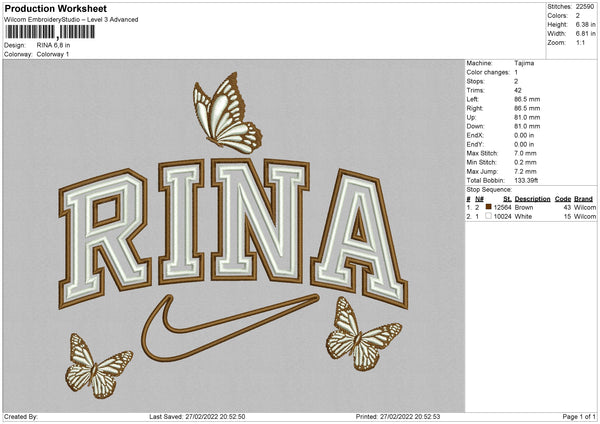Click the 'Page 1 of 1' footer text
Image resolution: width=600 pixels, height=424 pixels.
pyautogui.click(x=579, y=417)
